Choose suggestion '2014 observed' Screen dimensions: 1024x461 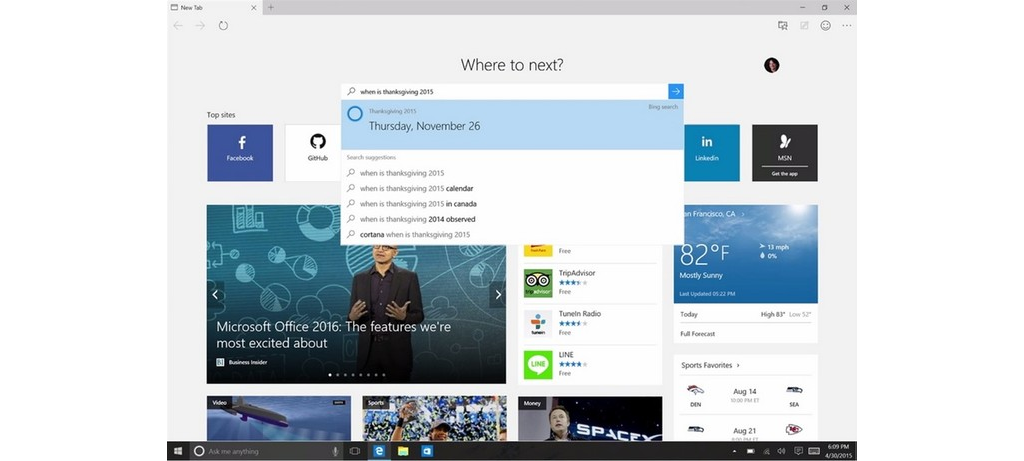pos(512,219)
